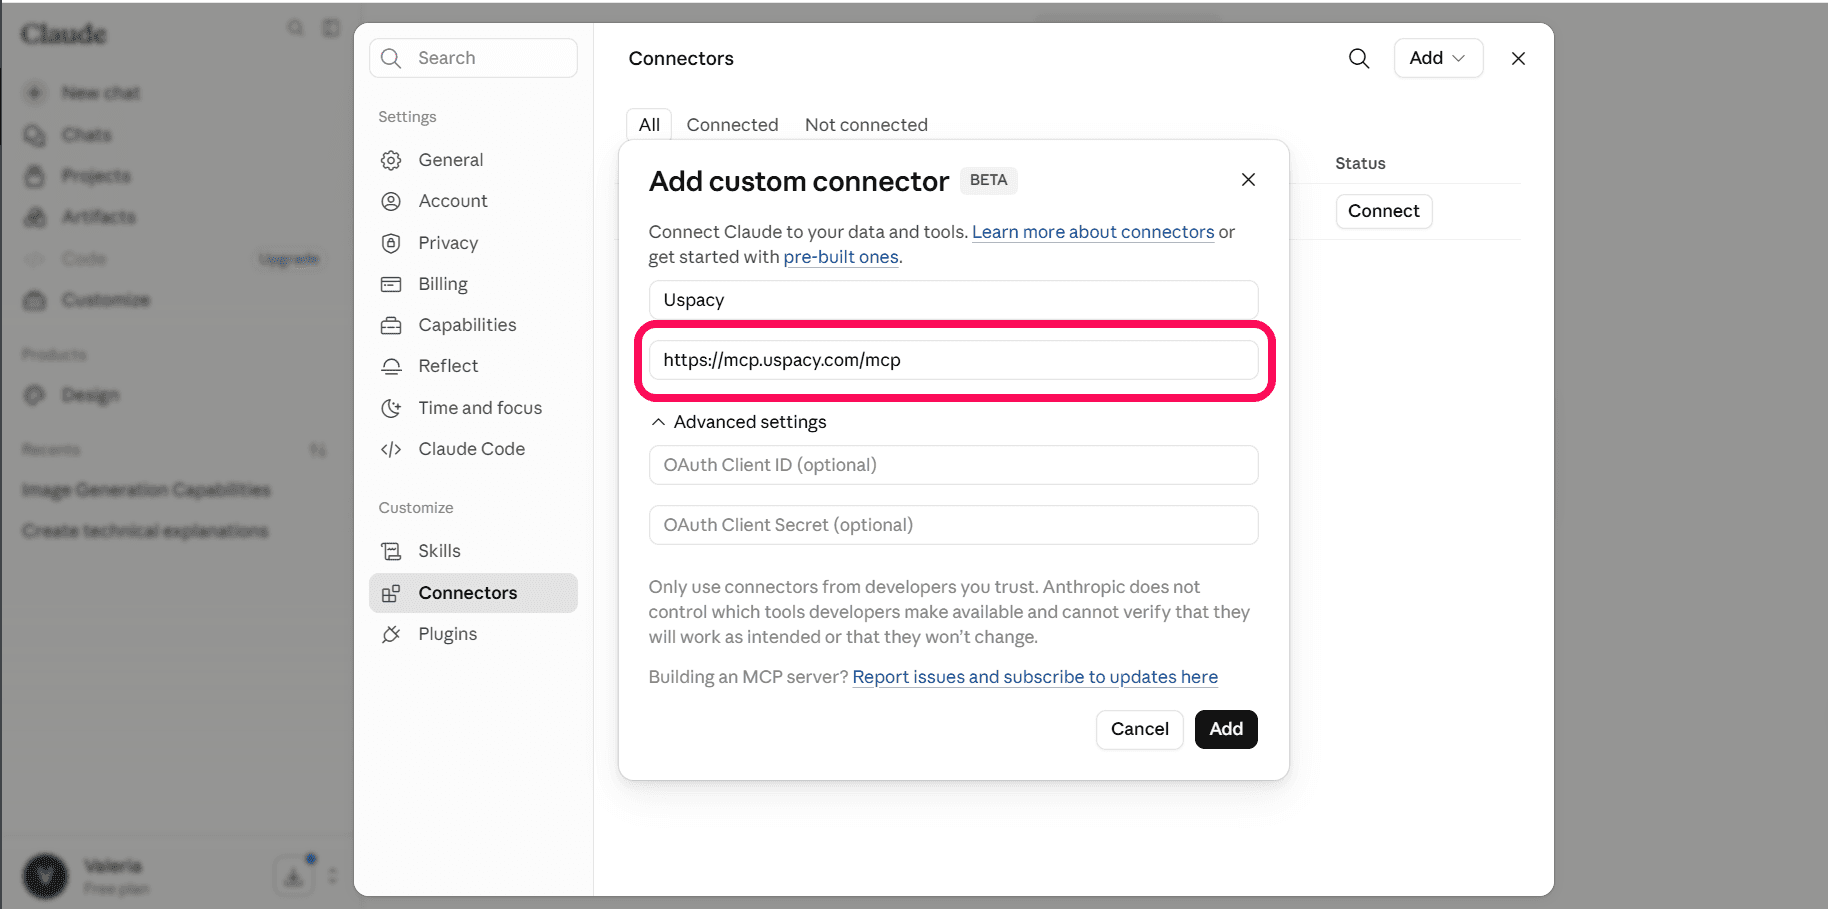Click the Chats icon in background sidebar
This screenshot has height=909, width=1828.
click(x=35, y=135)
